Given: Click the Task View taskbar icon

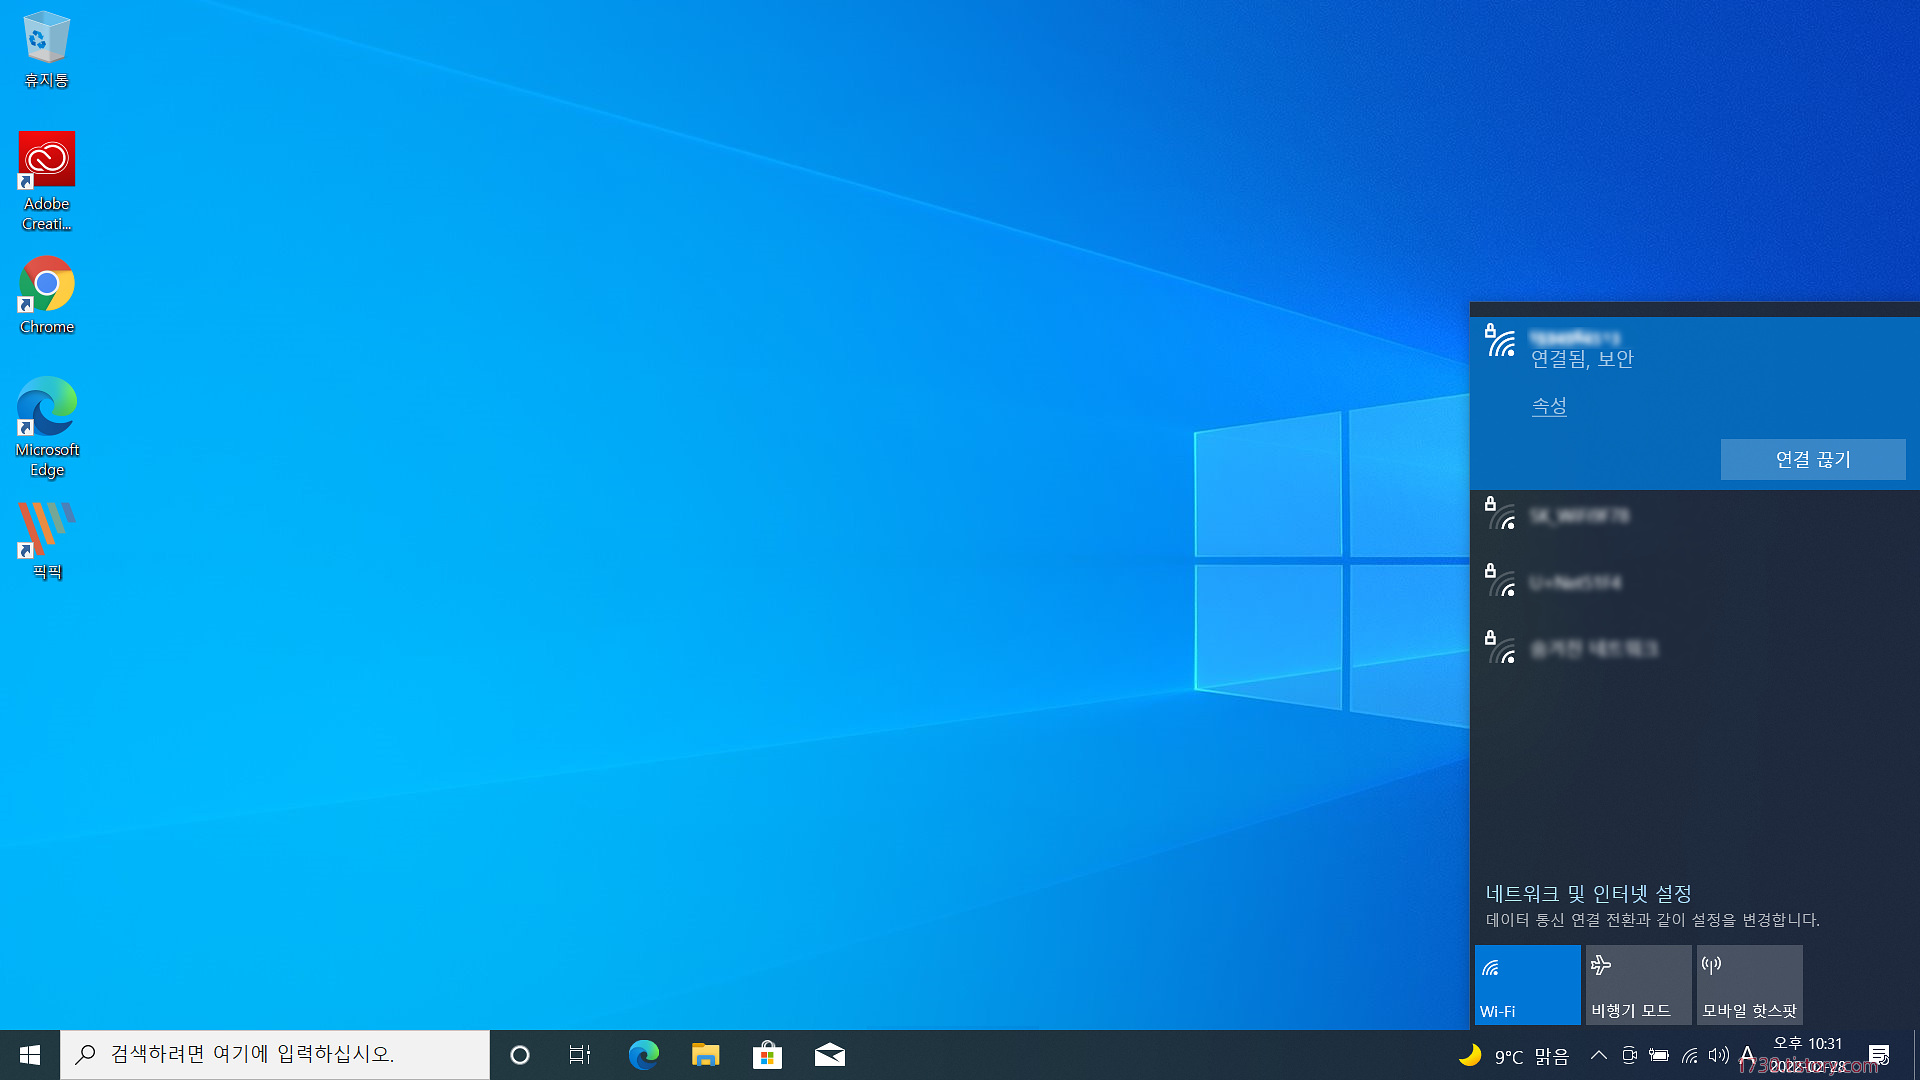Looking at the screenshot, I should click(x=580, y=1055).
